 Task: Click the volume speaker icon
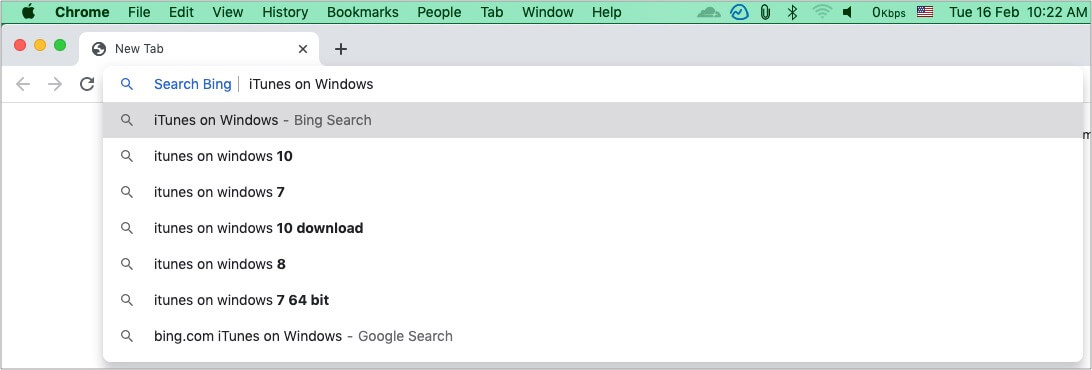point(847,12)
